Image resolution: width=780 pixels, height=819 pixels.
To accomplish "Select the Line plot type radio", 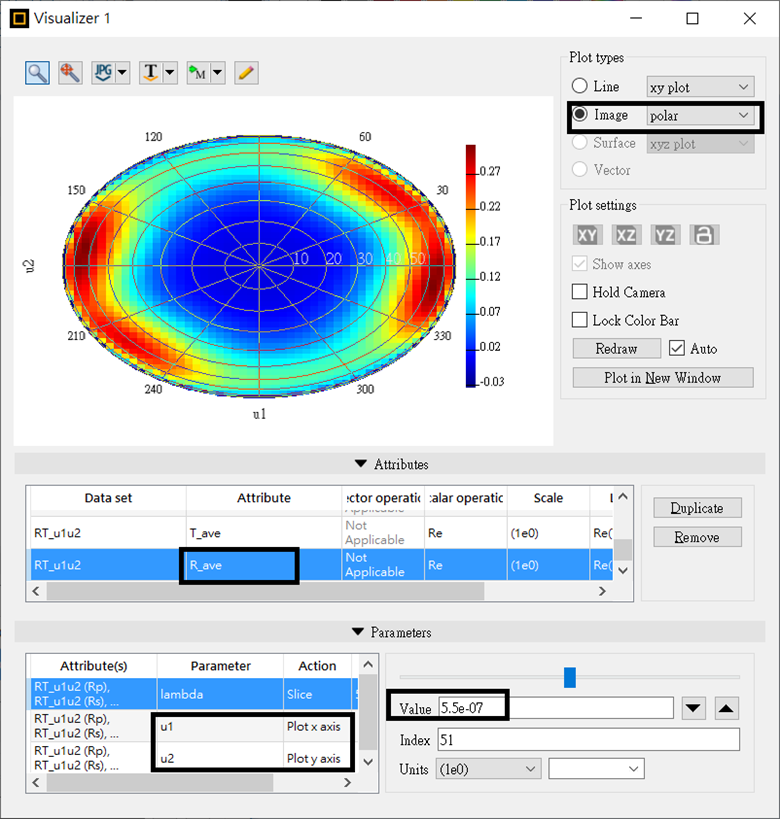I will [579, 86].
